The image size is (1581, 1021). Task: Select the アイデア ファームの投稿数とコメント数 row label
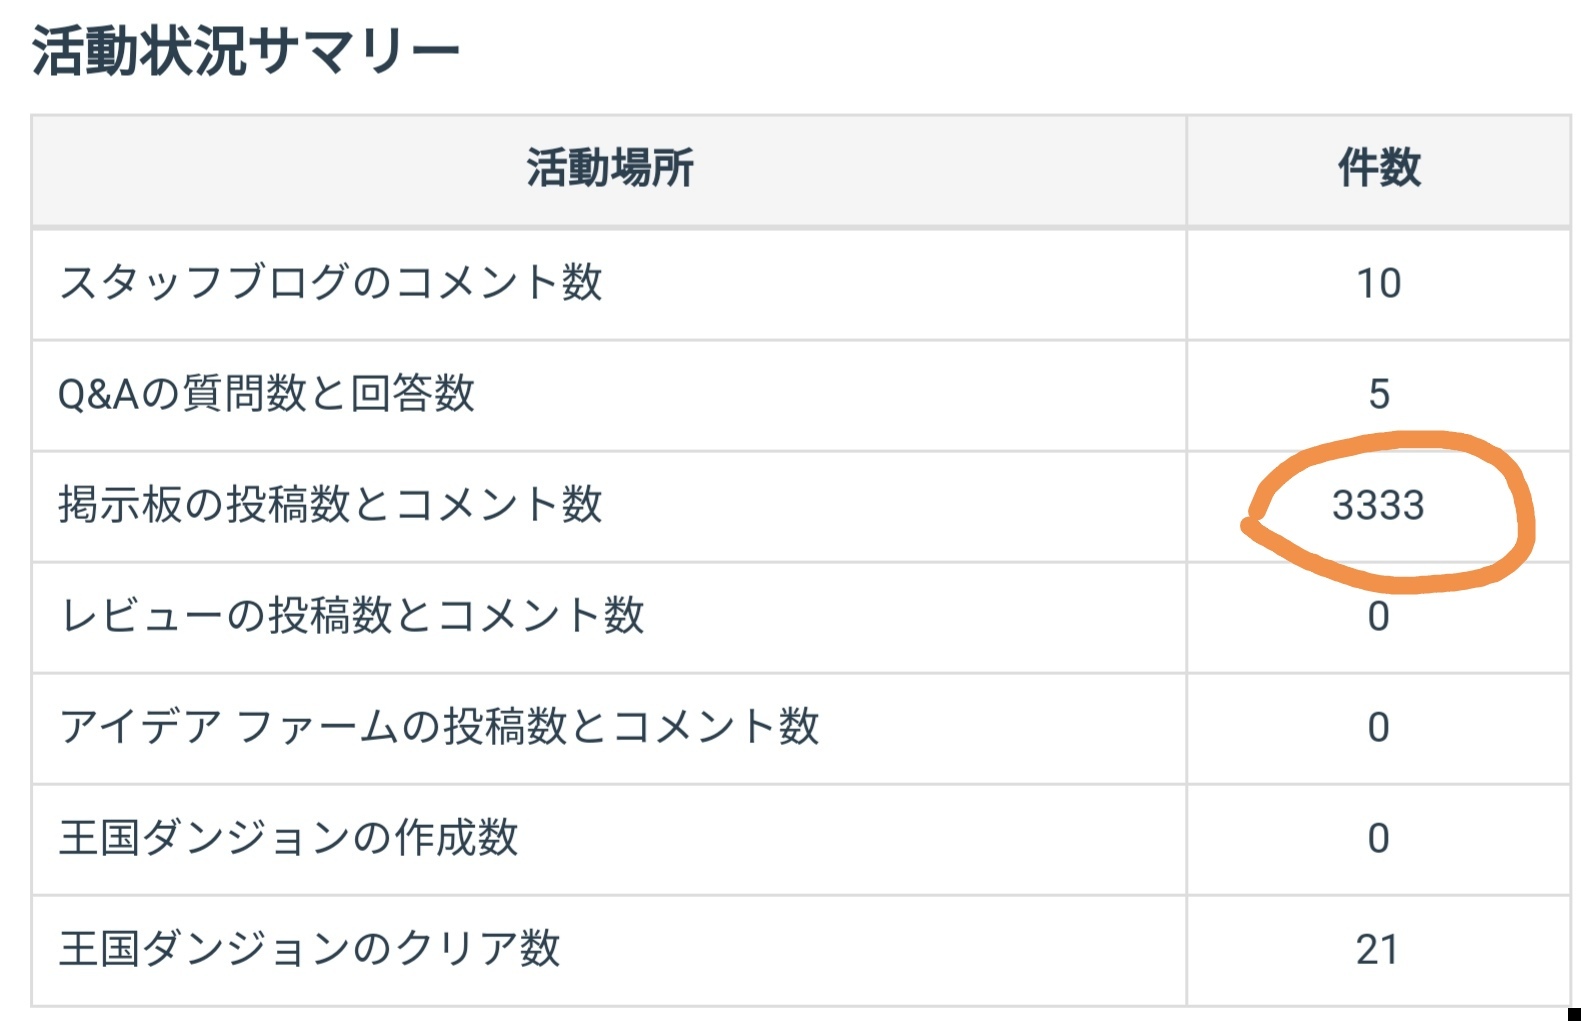coord(439,727)
